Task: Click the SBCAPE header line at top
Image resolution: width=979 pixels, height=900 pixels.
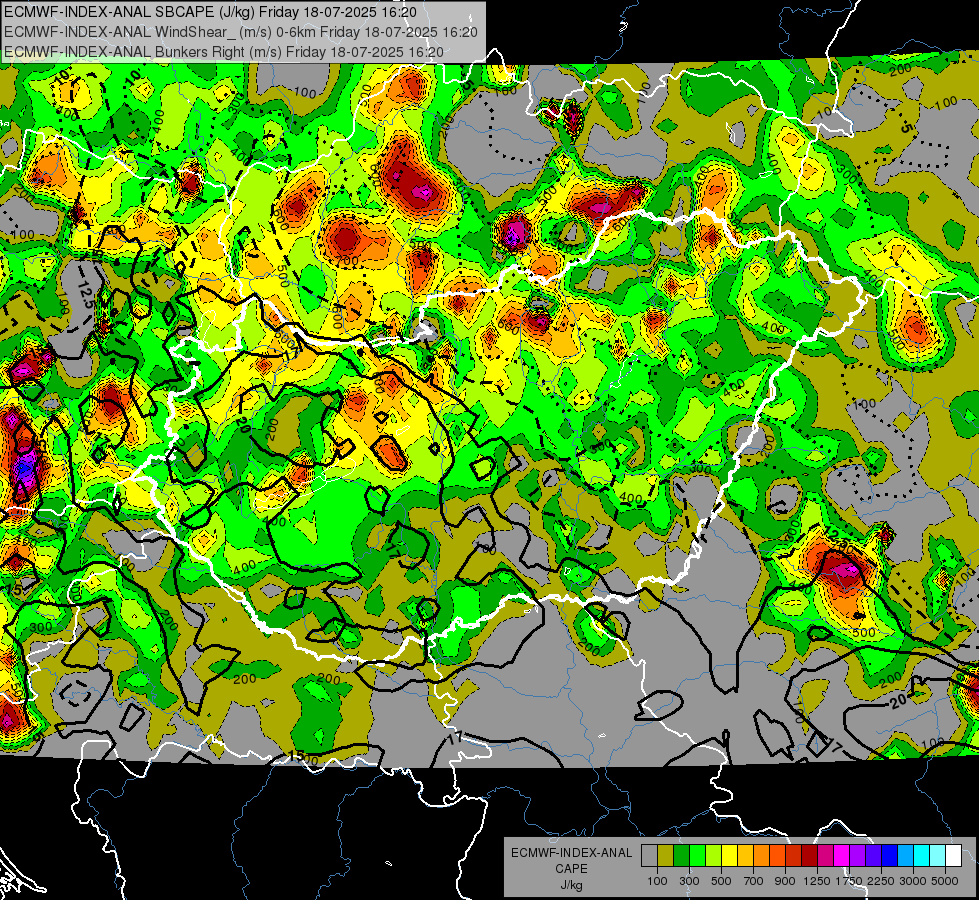Action: pyautogui.click(x=210, y=12)
